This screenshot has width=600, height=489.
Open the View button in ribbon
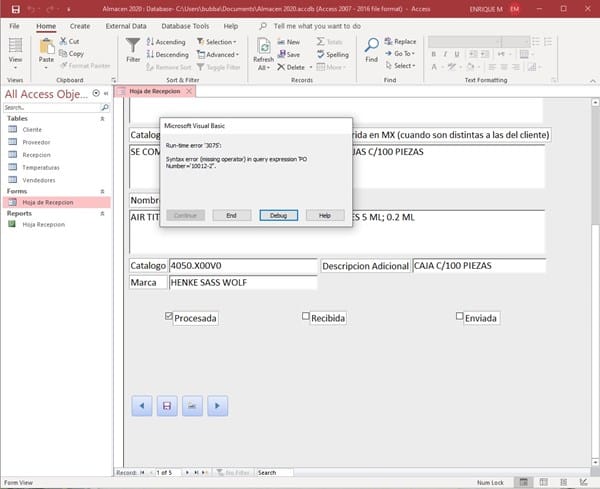15,54
